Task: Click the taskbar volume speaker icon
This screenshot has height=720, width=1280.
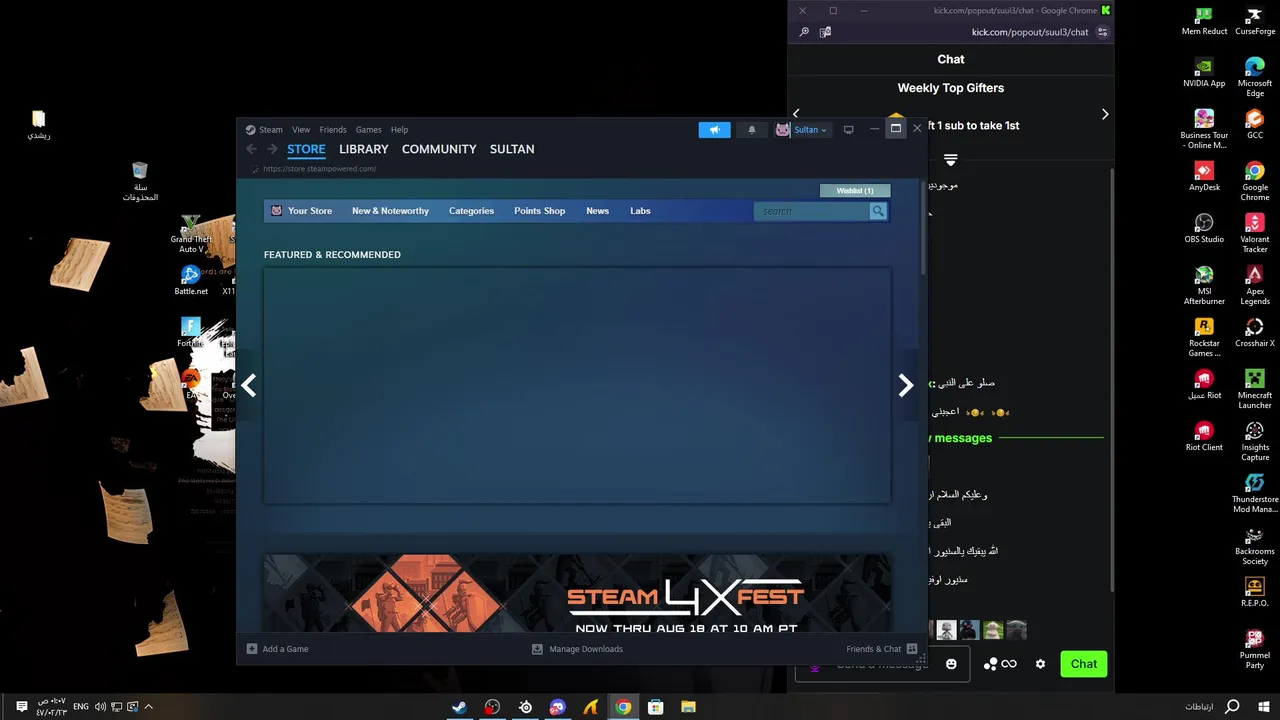Action: (x=100, y=707)
